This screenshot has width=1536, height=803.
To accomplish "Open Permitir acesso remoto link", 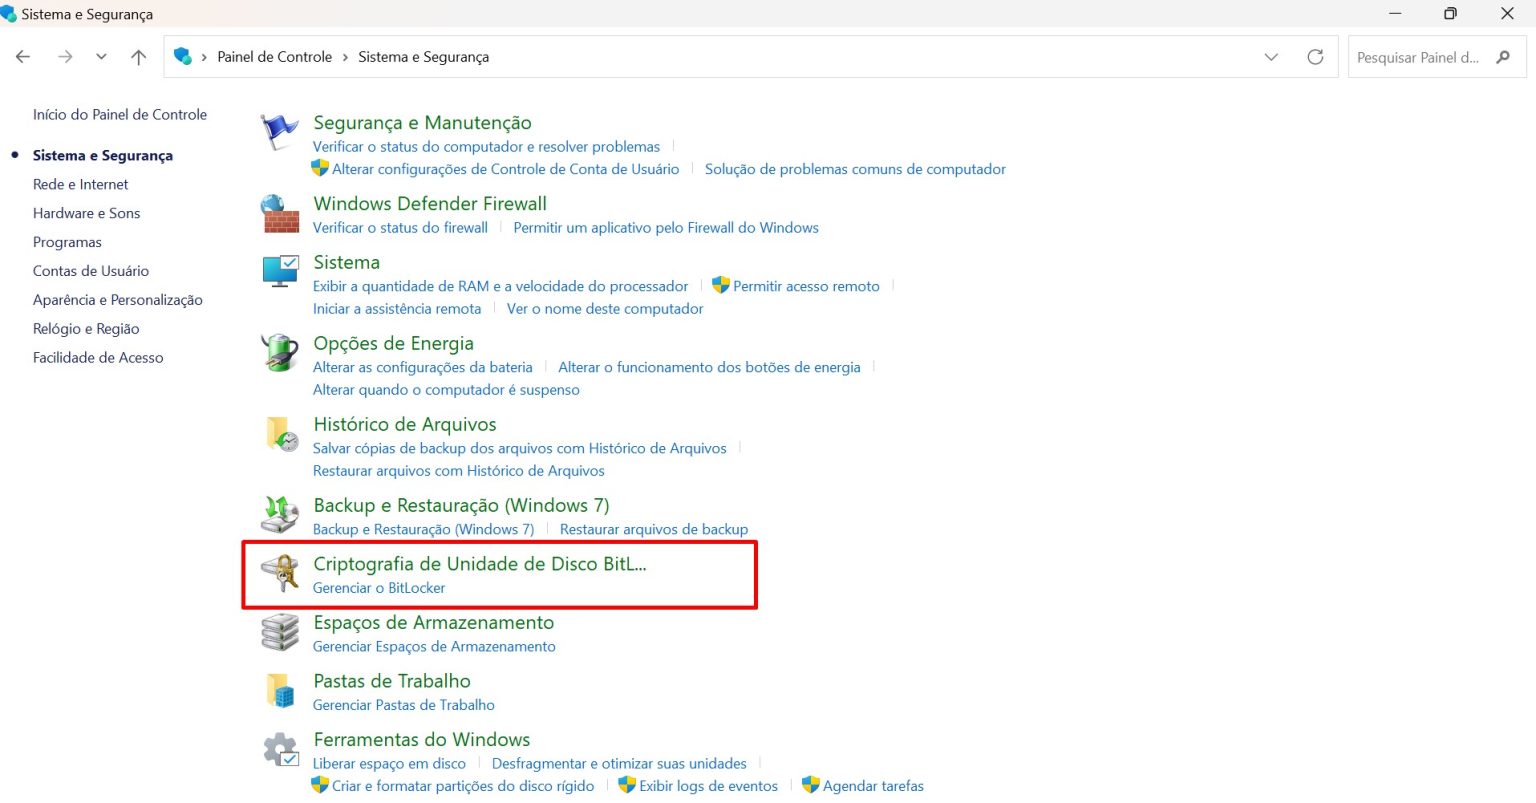I will point(806,286).
